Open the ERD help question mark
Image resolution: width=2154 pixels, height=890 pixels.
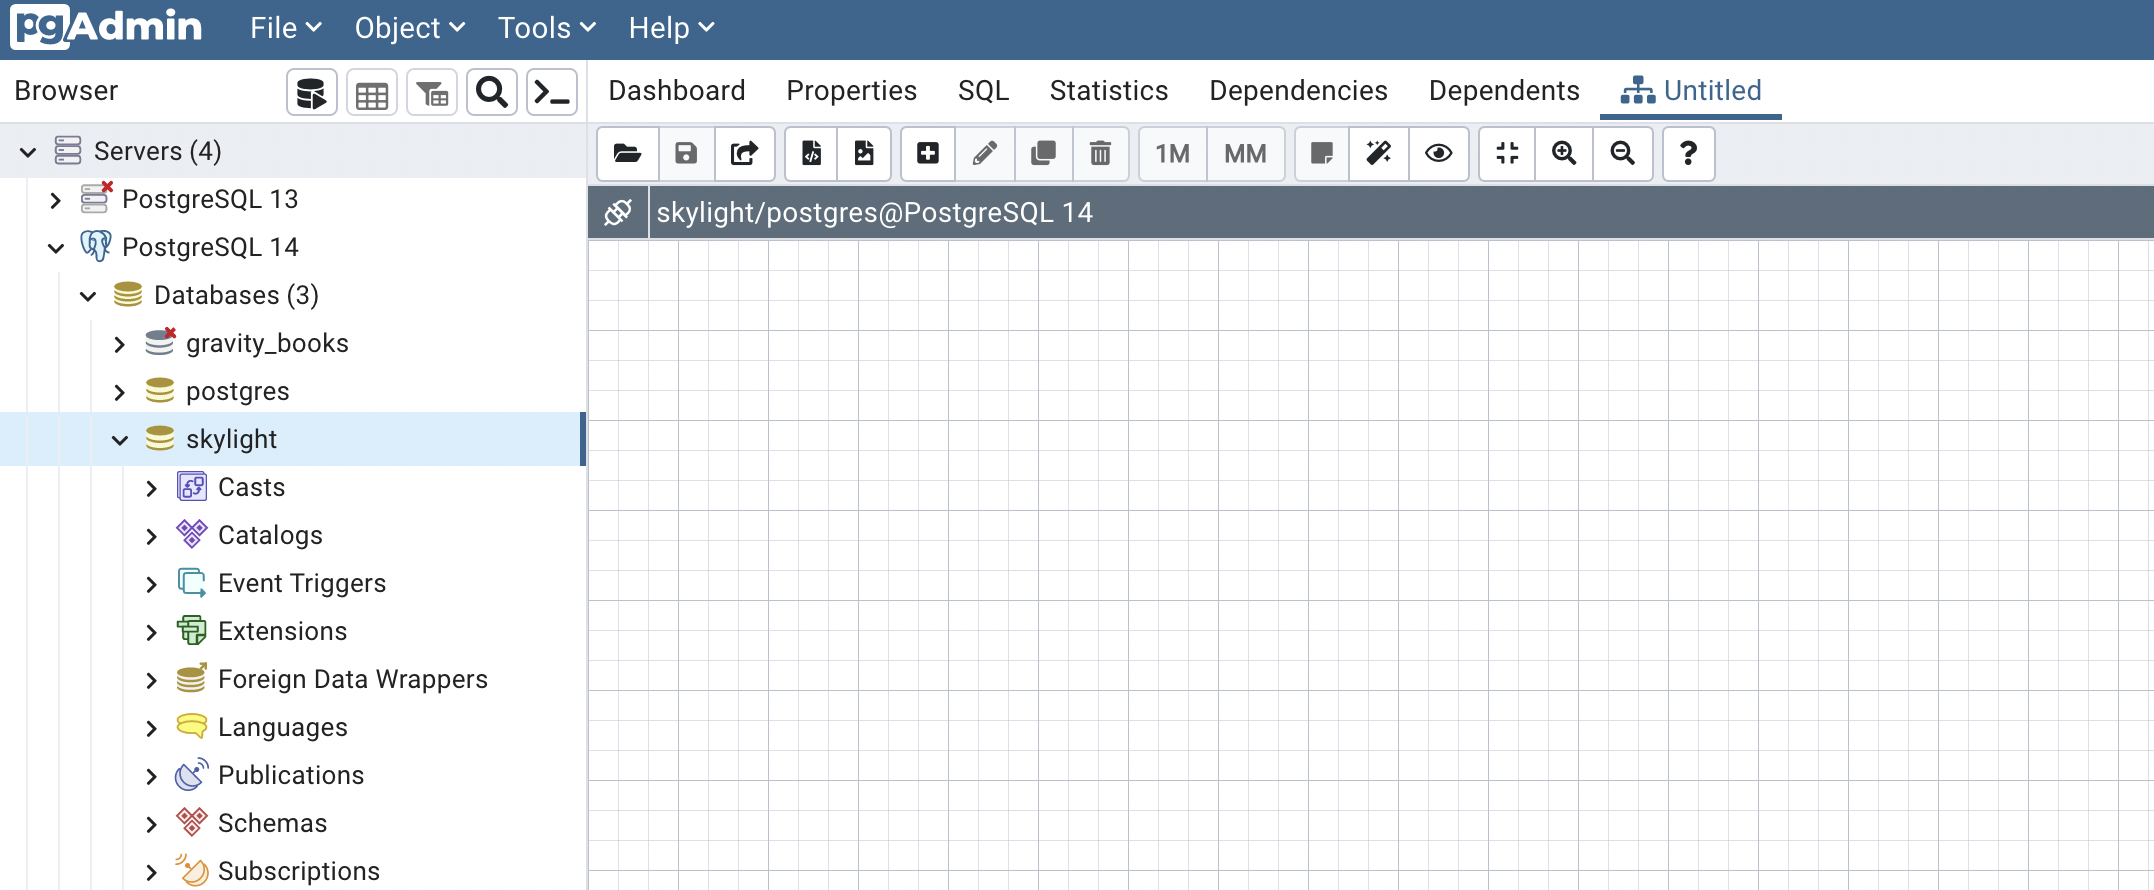click(x=1688, y=153)
